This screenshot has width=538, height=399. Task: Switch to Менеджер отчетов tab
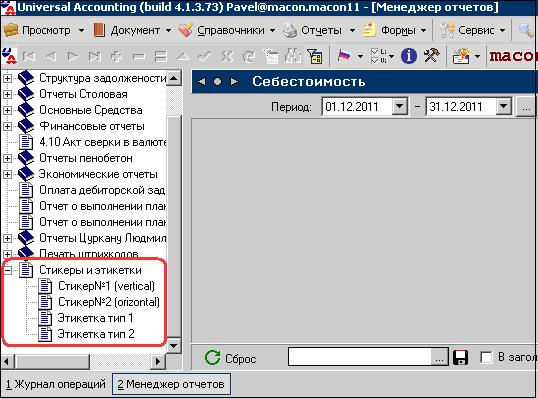click(x=171, y=384)
